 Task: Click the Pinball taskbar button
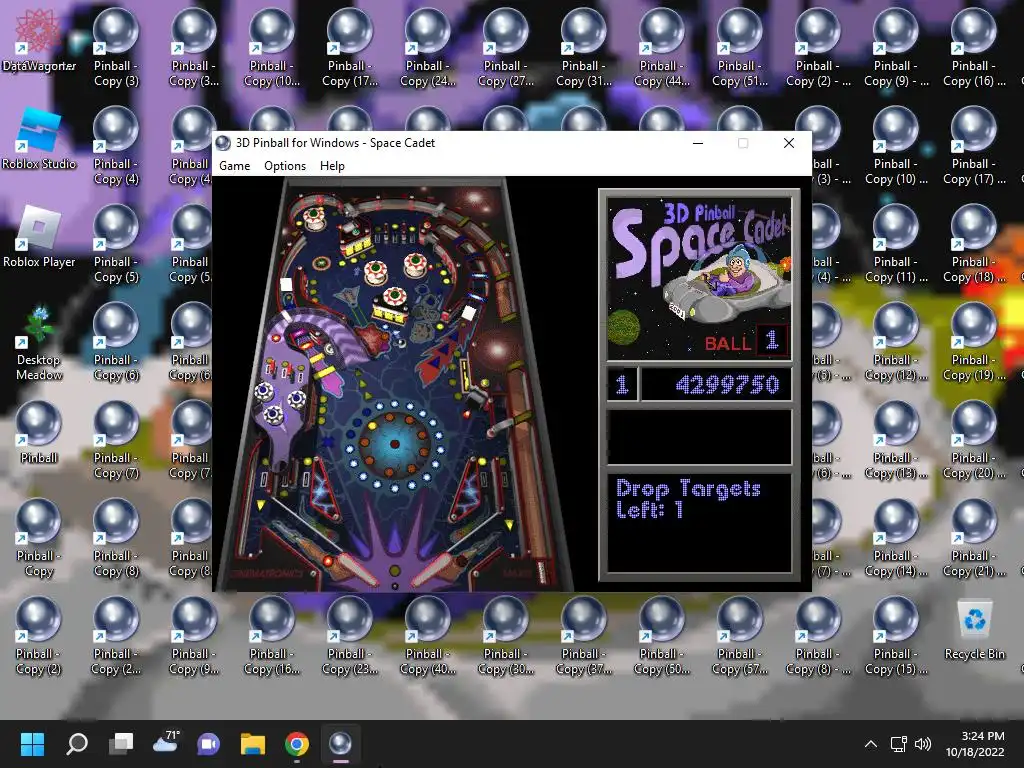[x=340, y=743]
